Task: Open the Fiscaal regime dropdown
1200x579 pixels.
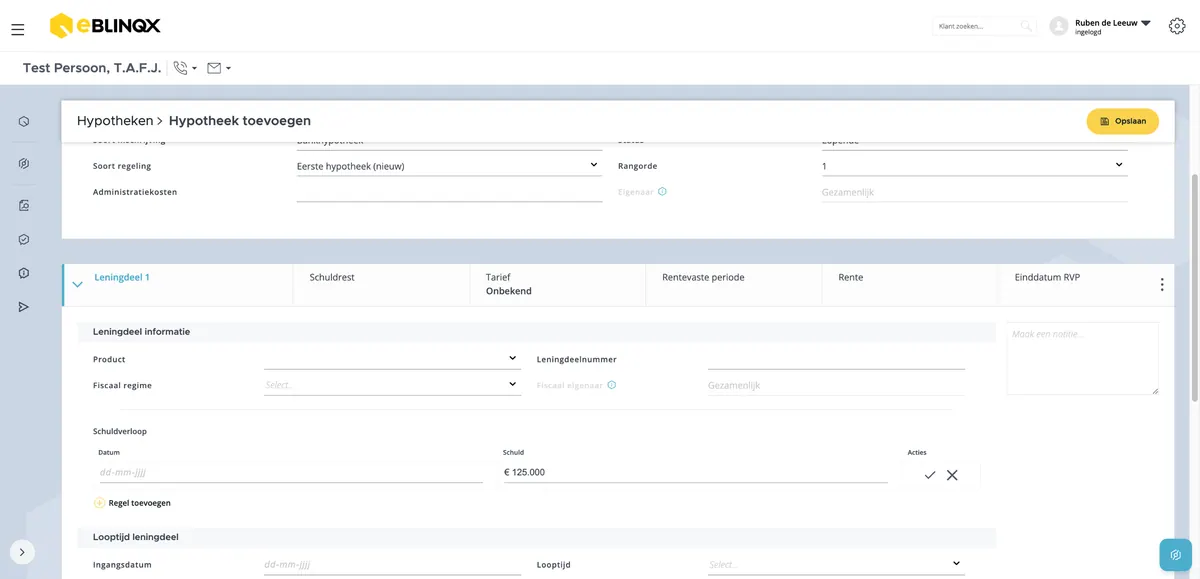Action: tap(392, 384)
